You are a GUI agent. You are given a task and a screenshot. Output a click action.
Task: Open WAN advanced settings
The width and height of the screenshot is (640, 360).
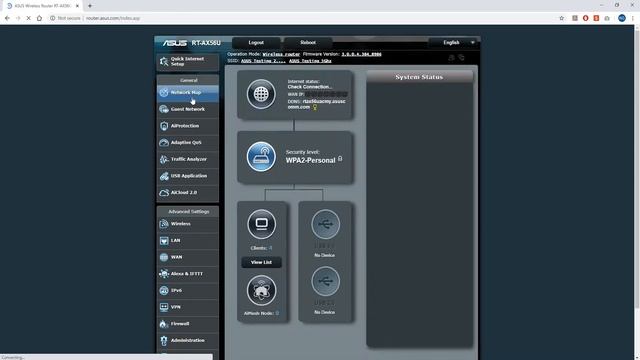[188, 257]
